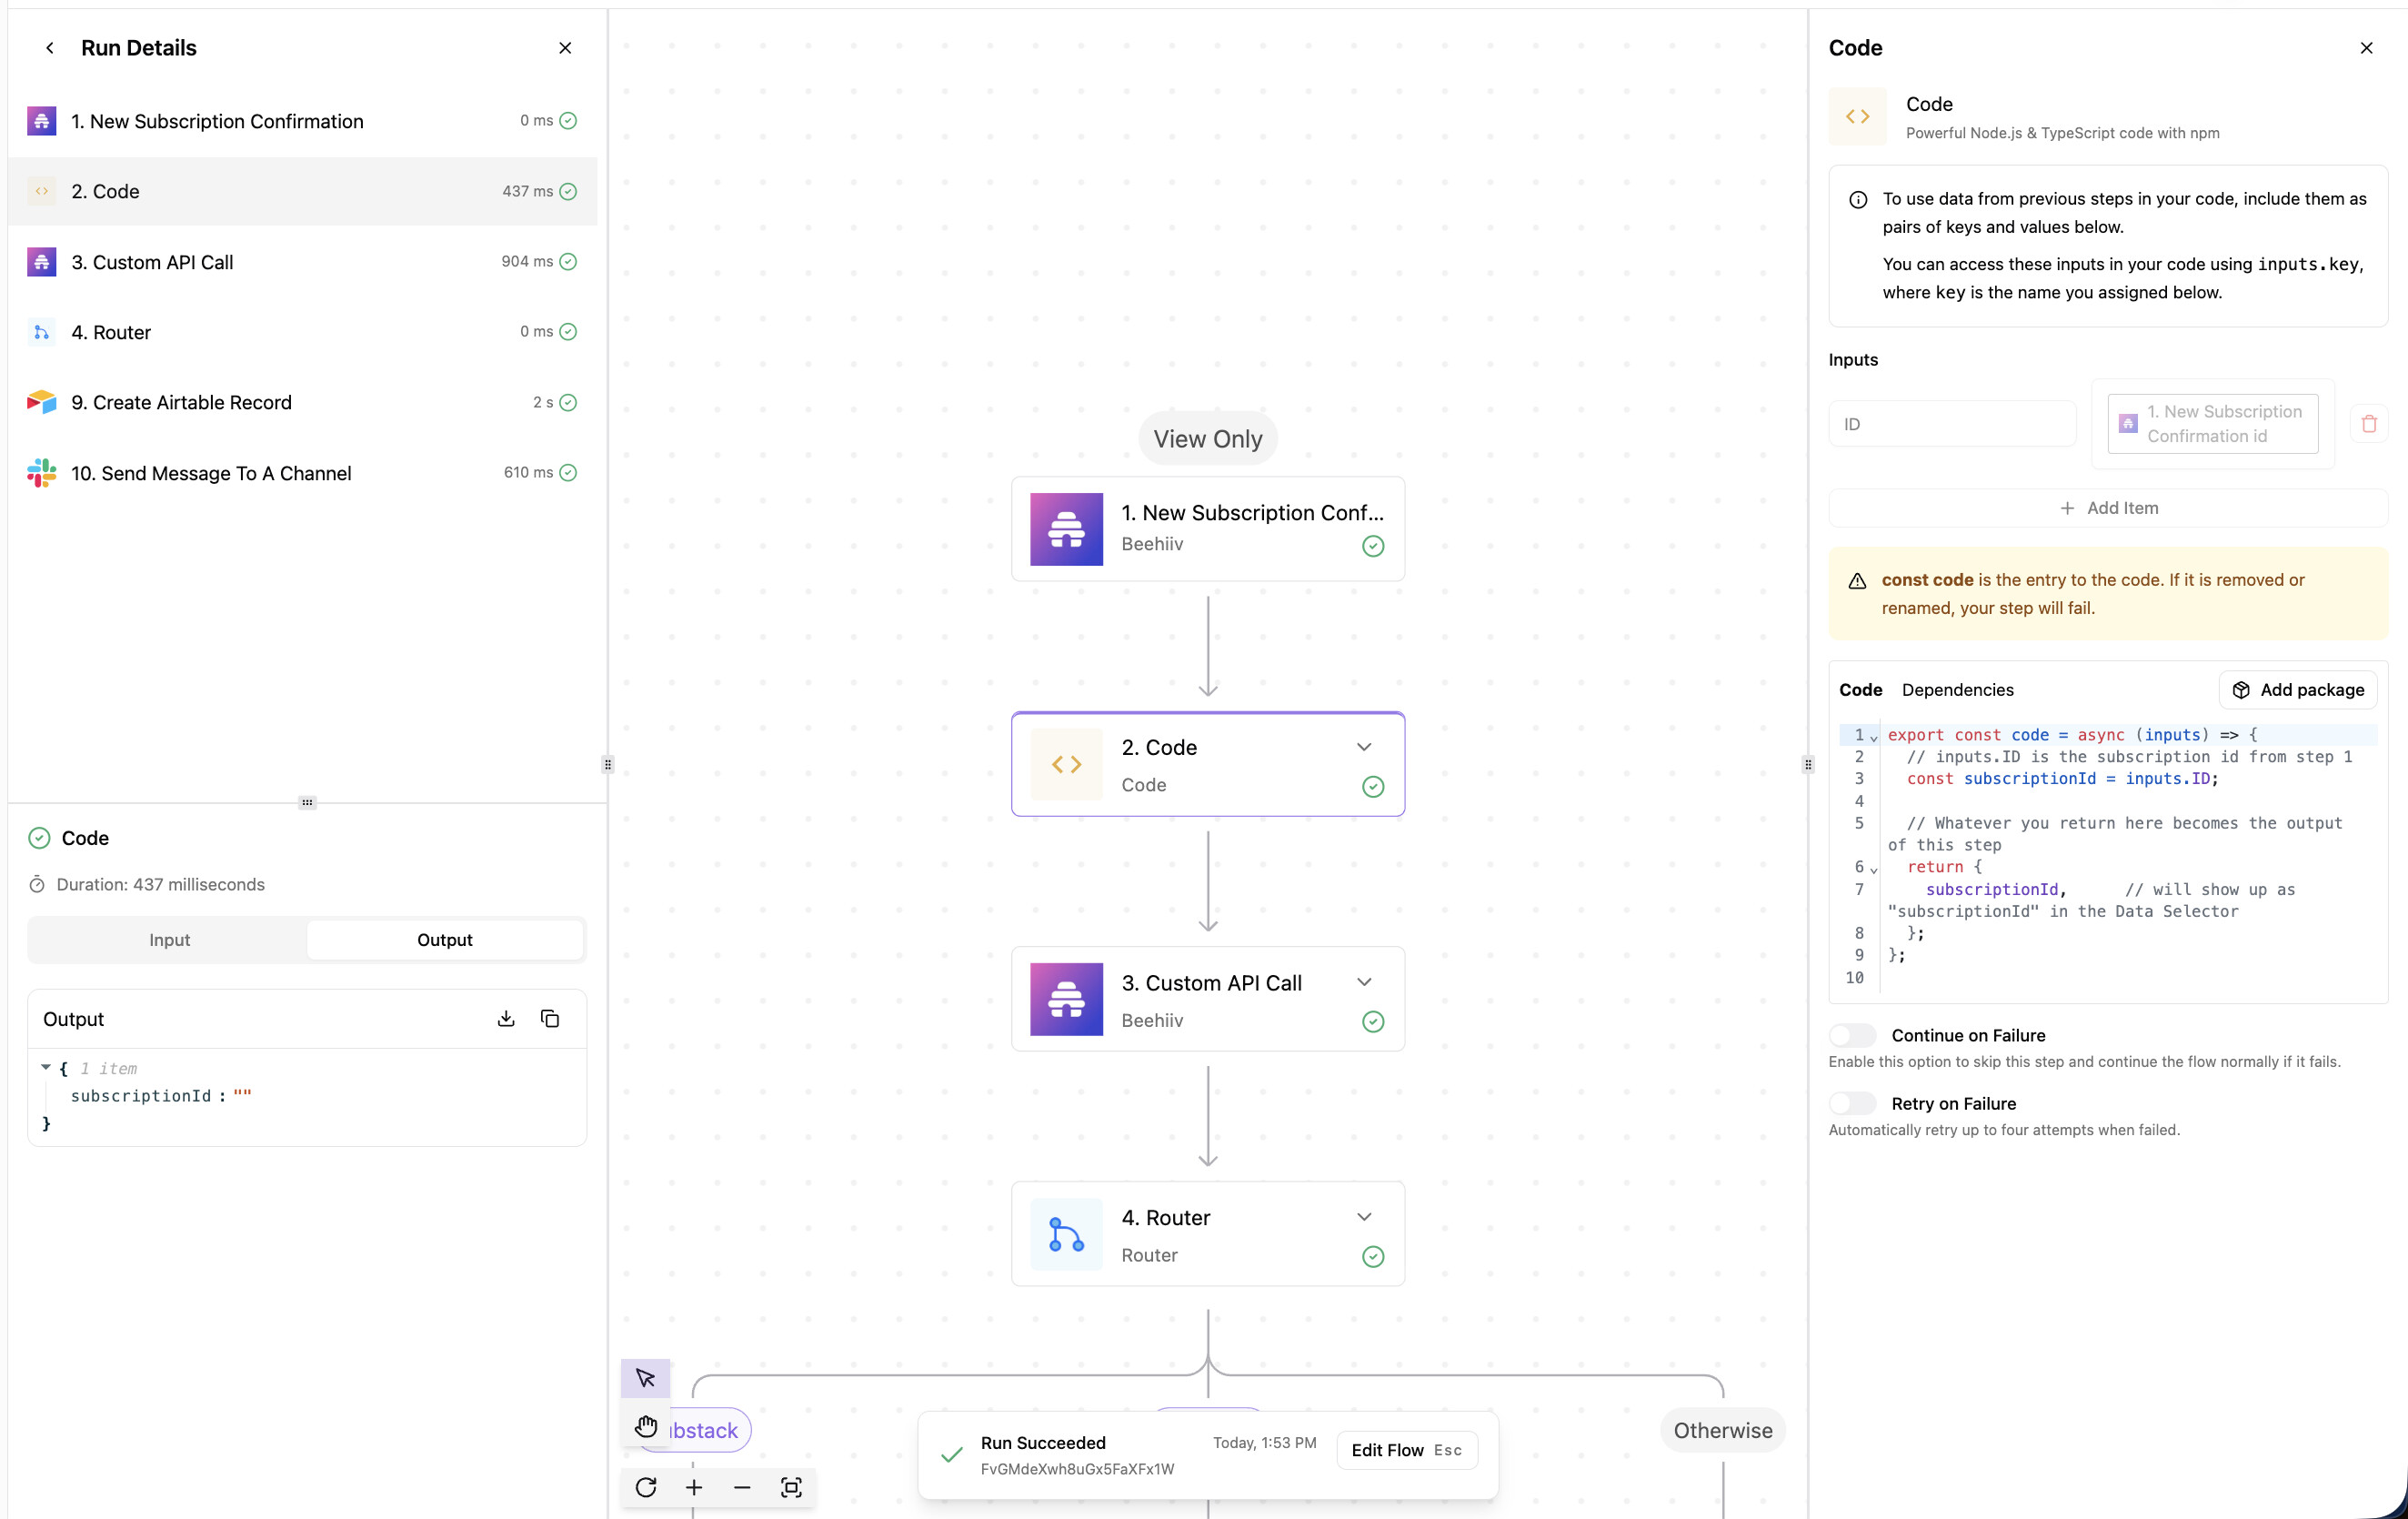The width and height of the screenshot is (2408, 1519).
Task: Click the refresh canvas icon
Action: coord(646,1487)
